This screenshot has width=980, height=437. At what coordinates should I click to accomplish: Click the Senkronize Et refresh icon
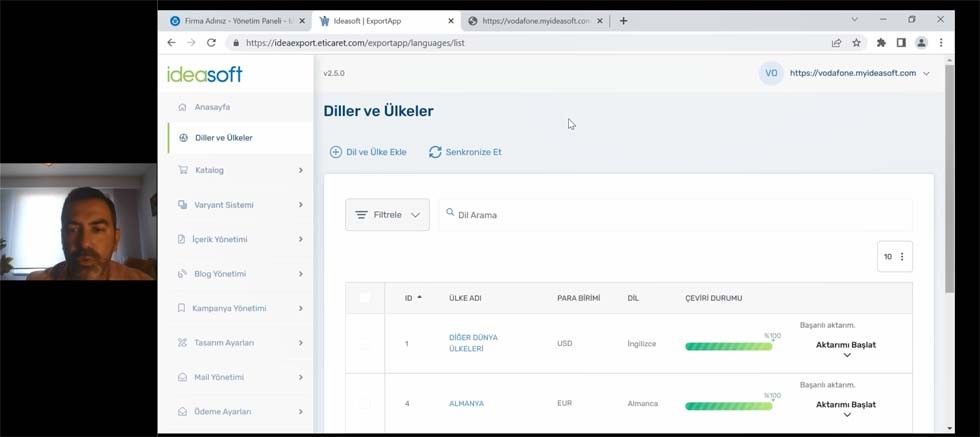pyautogui.click(x=435, y=152)
